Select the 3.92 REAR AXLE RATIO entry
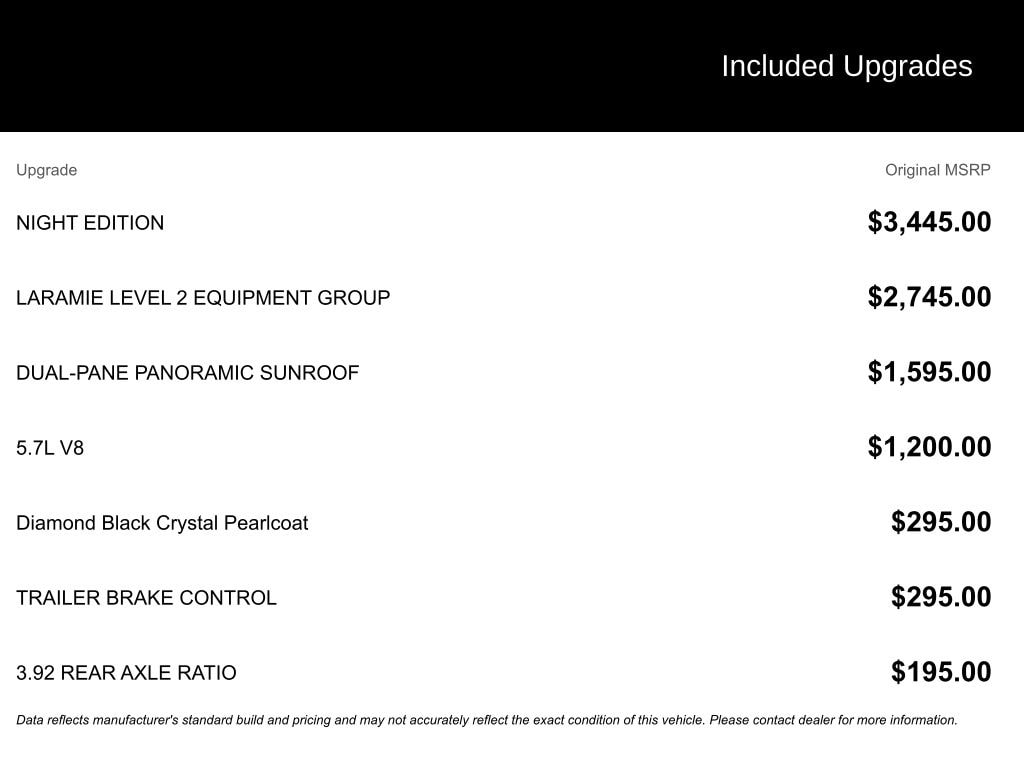The height and width of the screenshot is (768, 1024). click(x=126, y=673)
